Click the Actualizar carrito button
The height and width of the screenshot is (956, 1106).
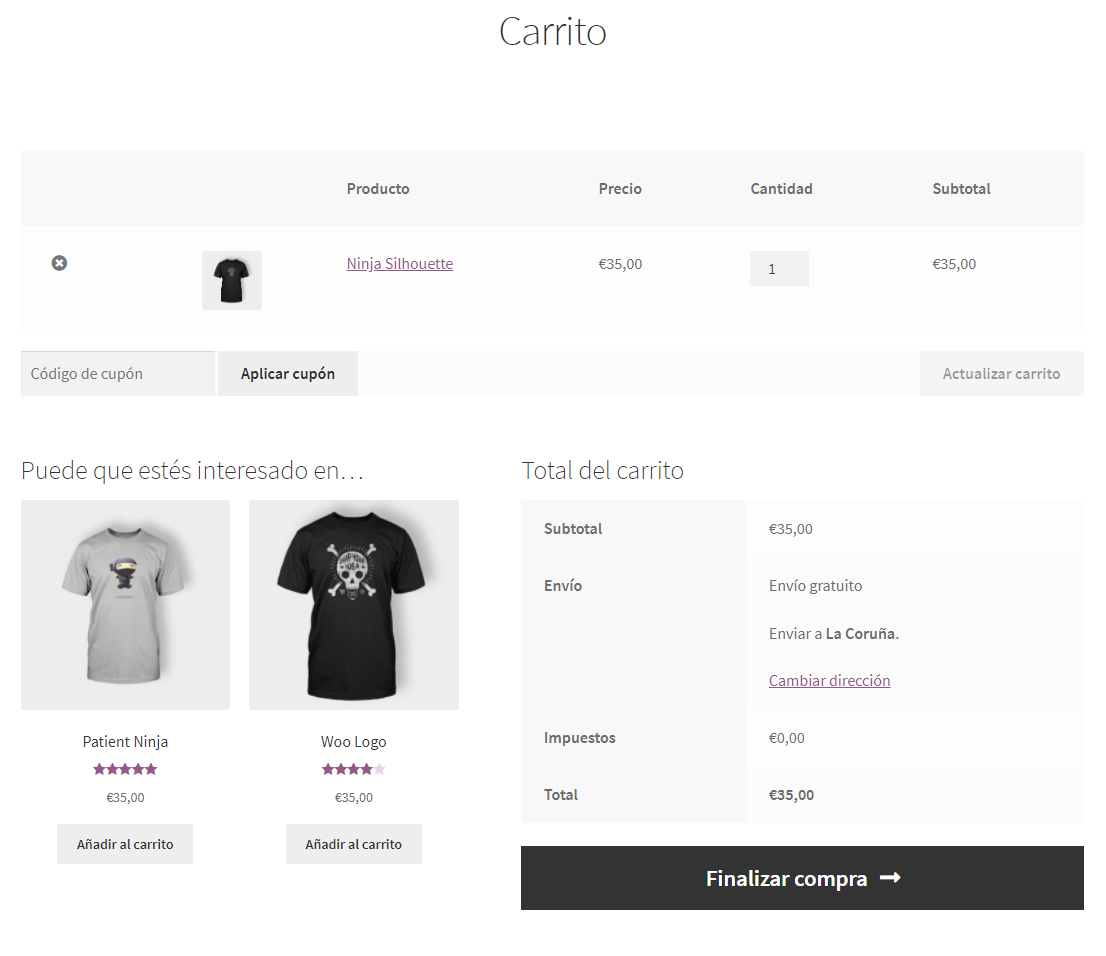tap(1001, 374)
